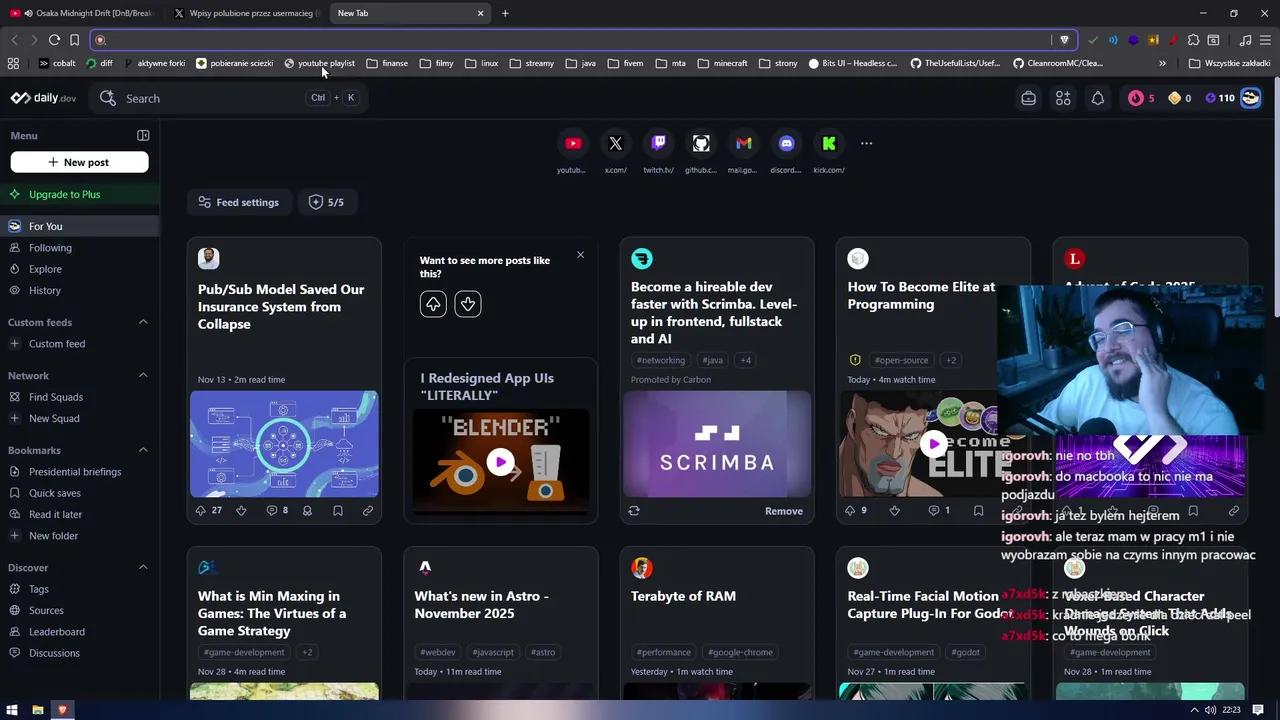1280x720 pixels.
Task: Open browser sidebar search panel icon
Action: pyautogui.click(x=1213, y=40)
